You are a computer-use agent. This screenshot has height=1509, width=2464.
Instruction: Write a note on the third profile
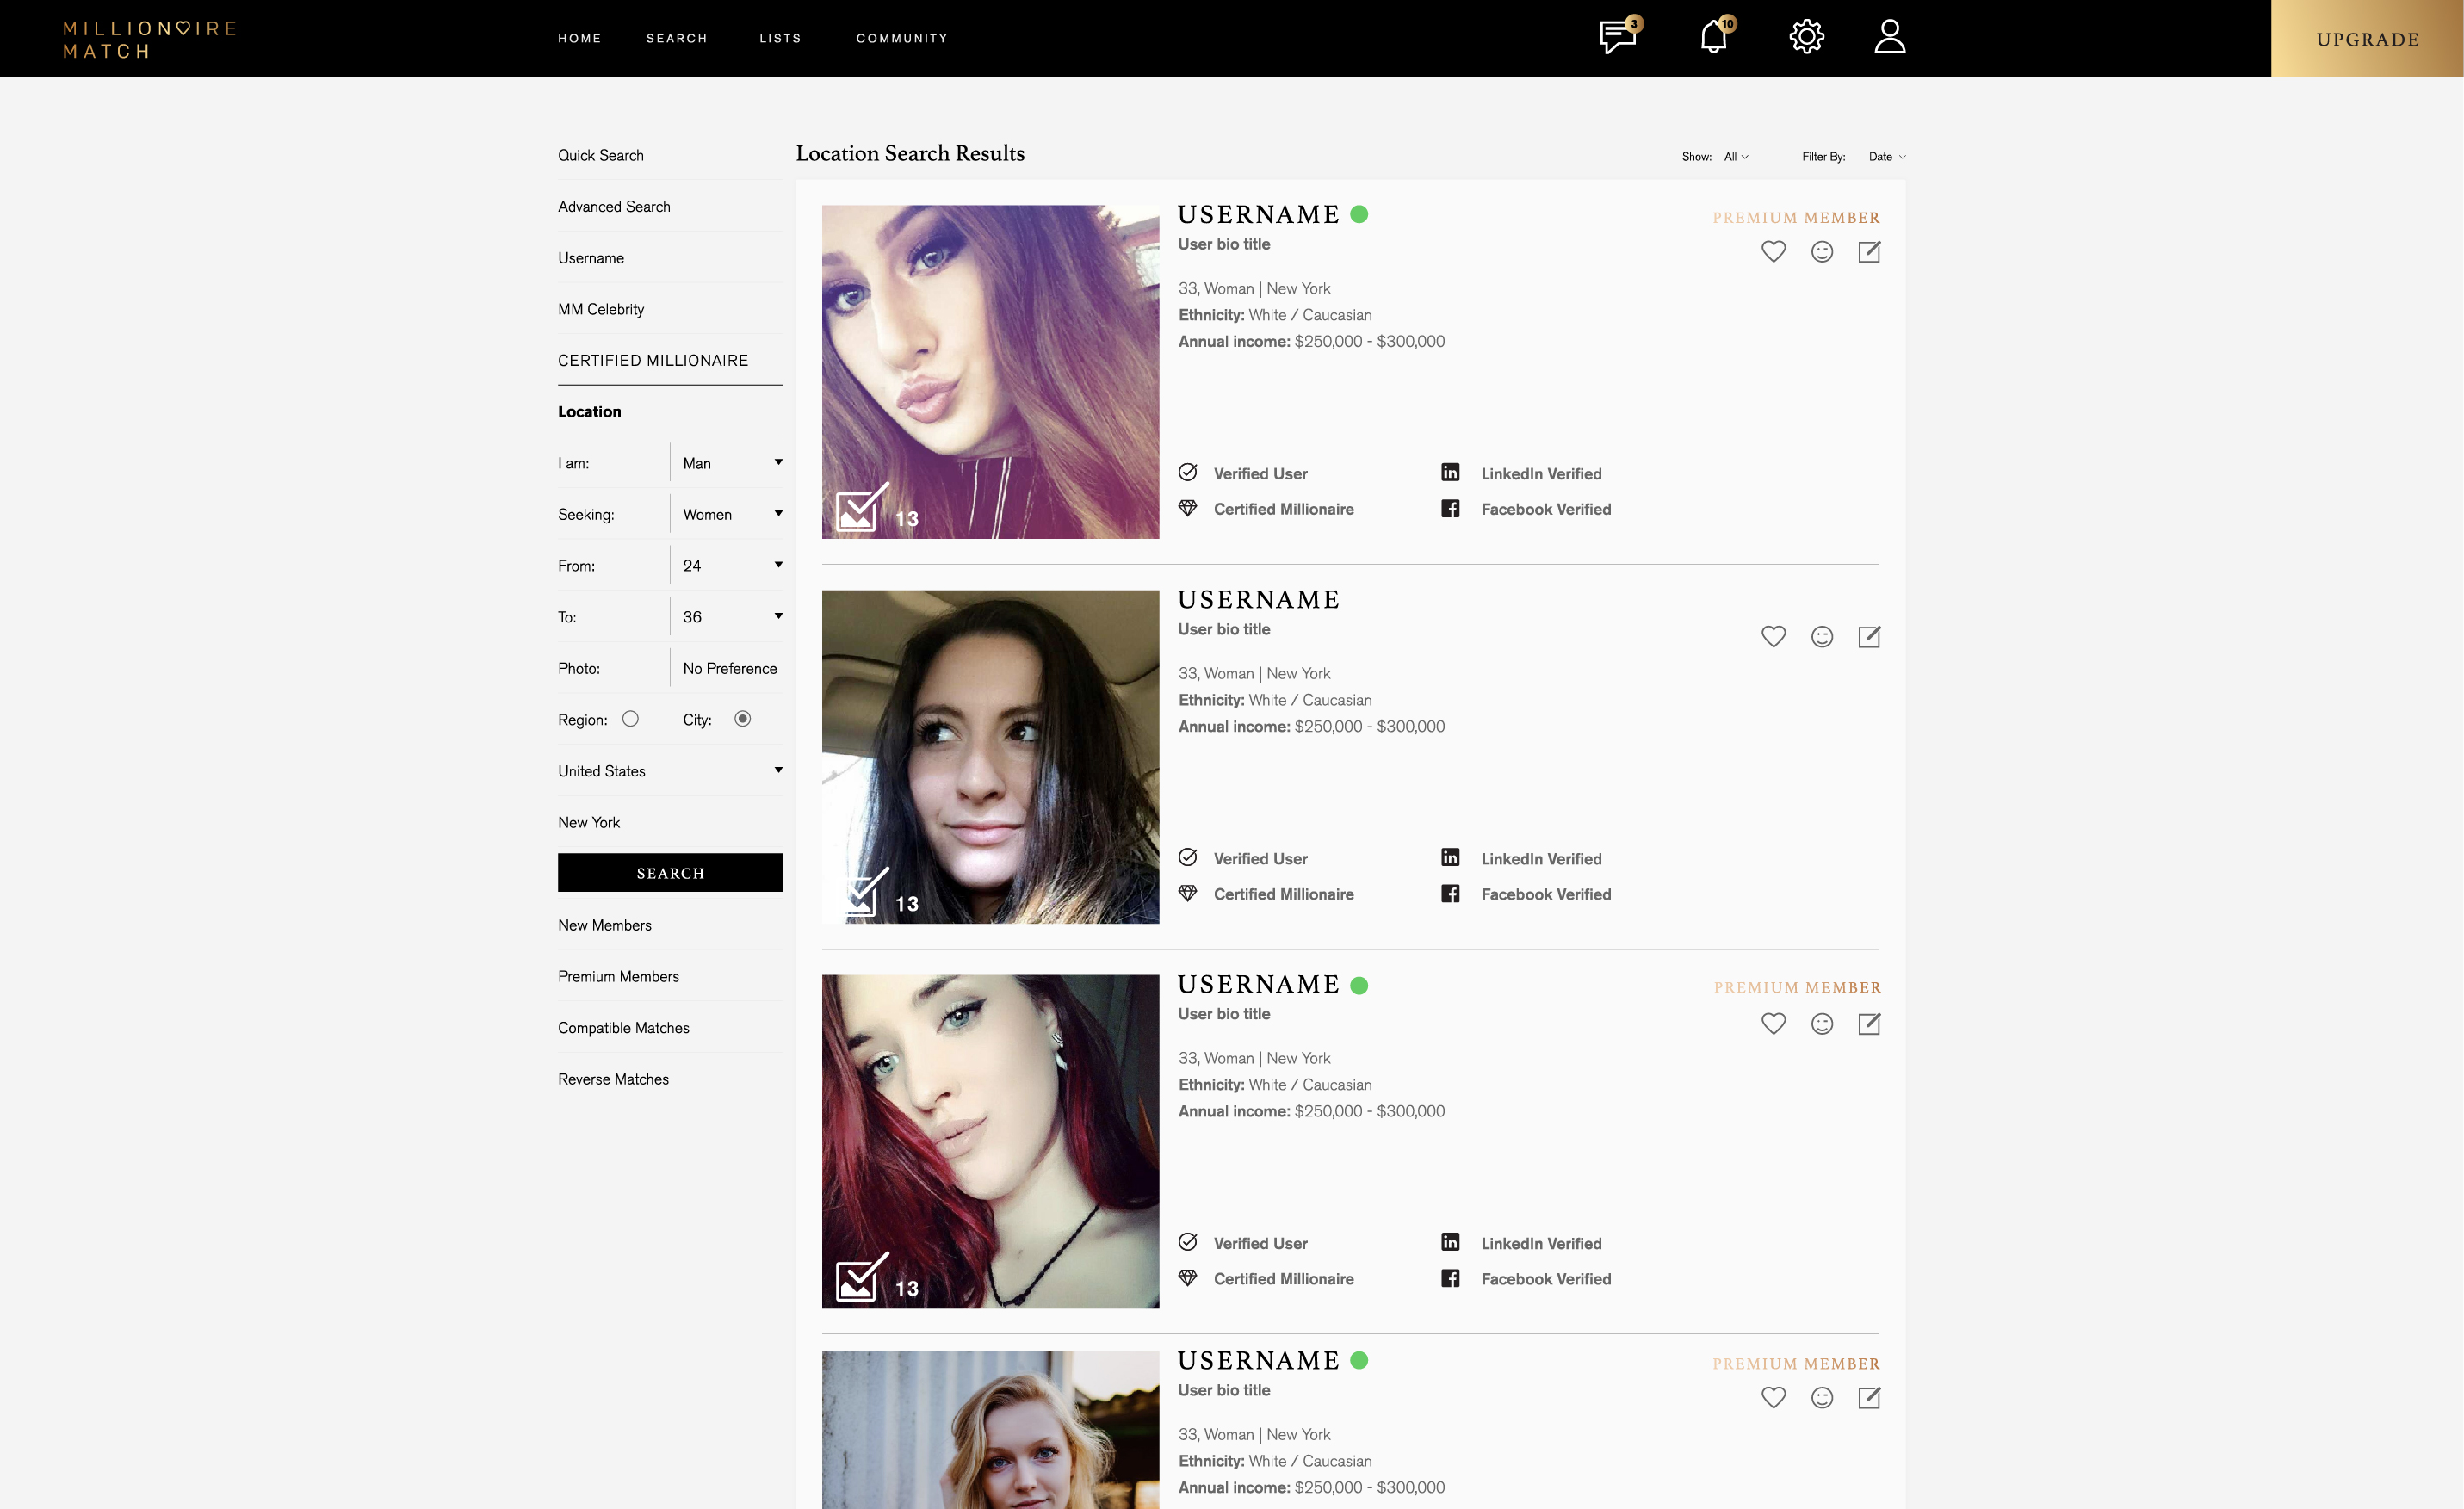(1869, 1024)
